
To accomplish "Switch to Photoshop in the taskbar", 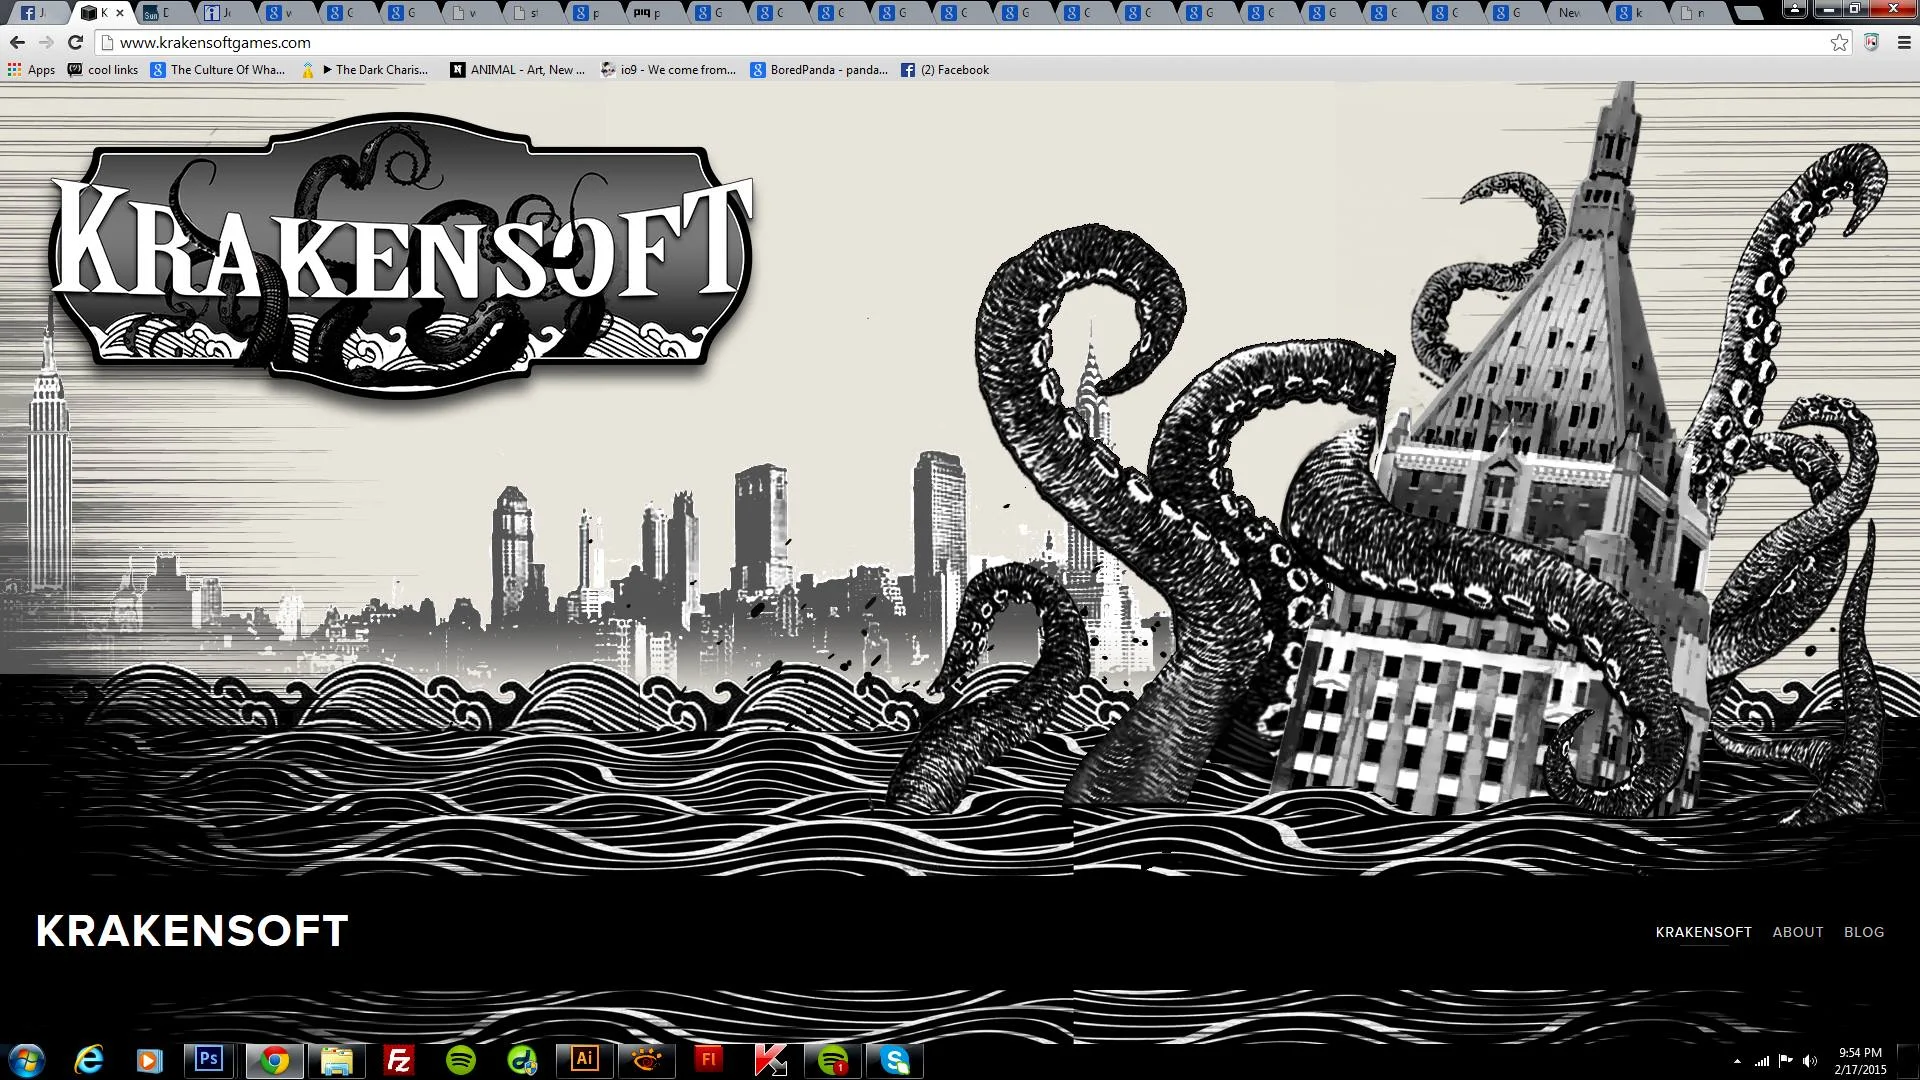I will coord(209,1060).
